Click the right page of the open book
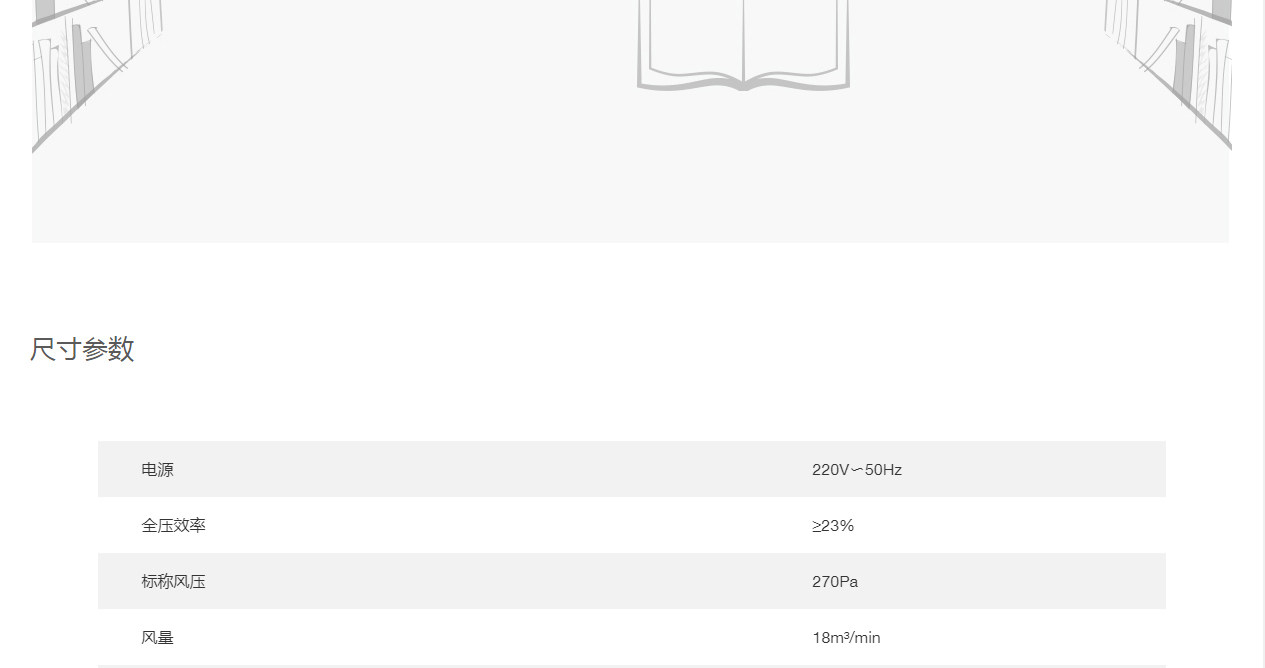Viewport: 1265px width, 668px height. coord(794,40)
